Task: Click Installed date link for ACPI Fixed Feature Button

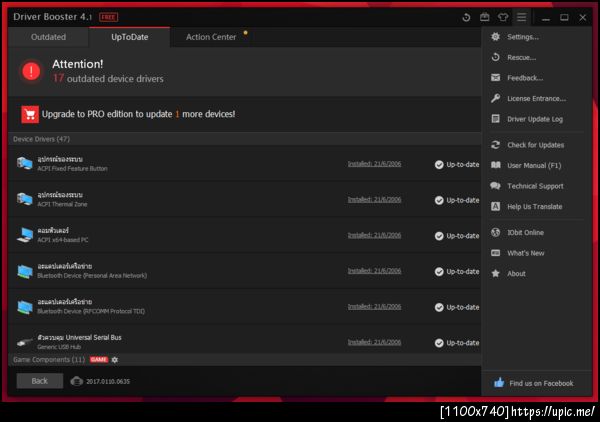Action: coord(374,164)
